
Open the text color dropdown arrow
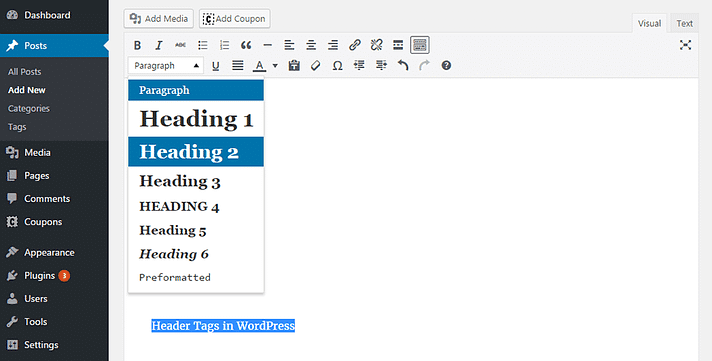[275, 66]
